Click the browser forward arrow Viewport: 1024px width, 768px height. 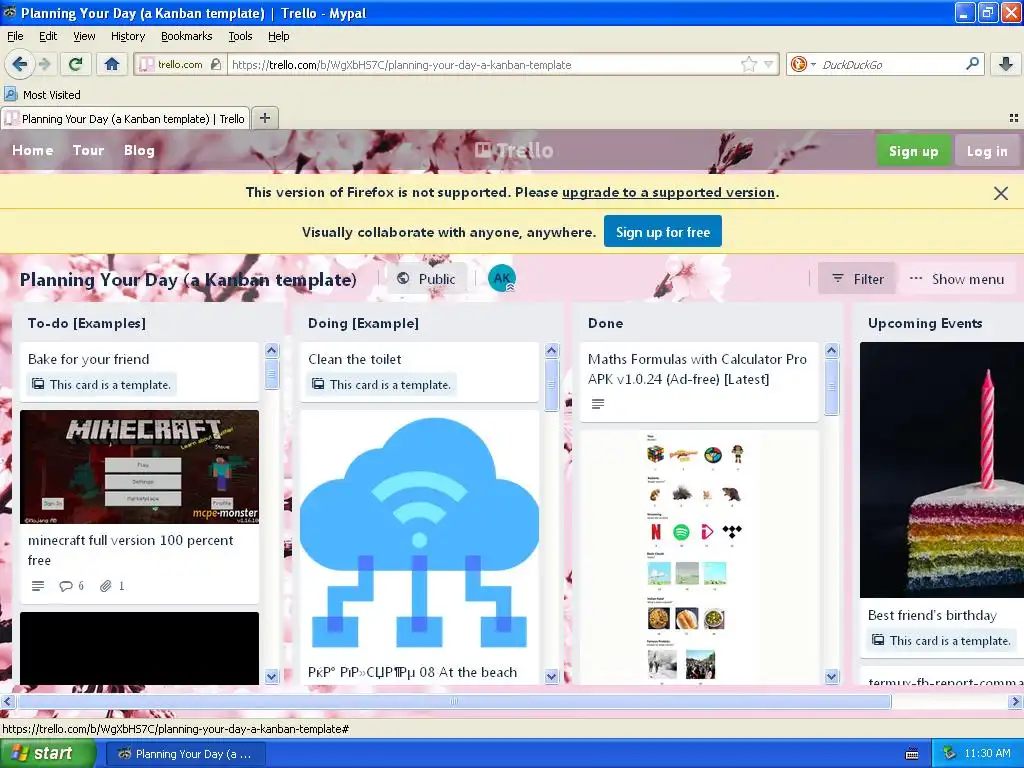[x=44, y=64]
